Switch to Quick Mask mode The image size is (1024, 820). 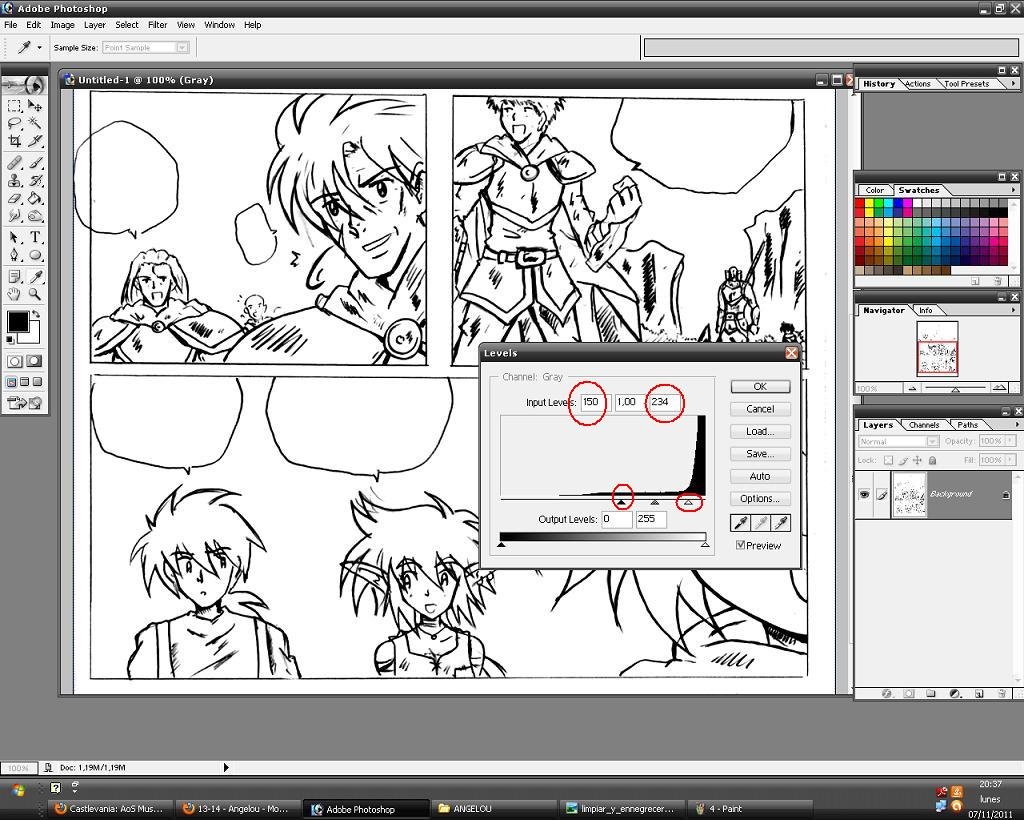(34, 361)
